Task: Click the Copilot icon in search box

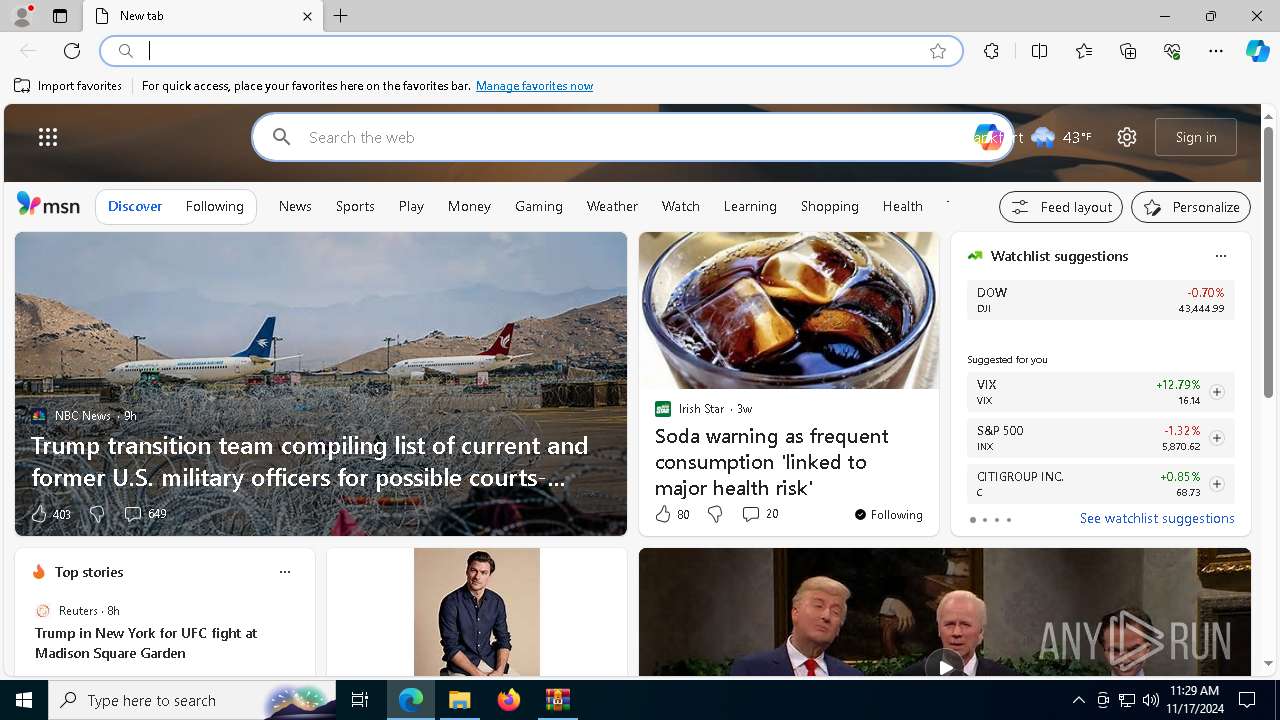Action: 988,137
